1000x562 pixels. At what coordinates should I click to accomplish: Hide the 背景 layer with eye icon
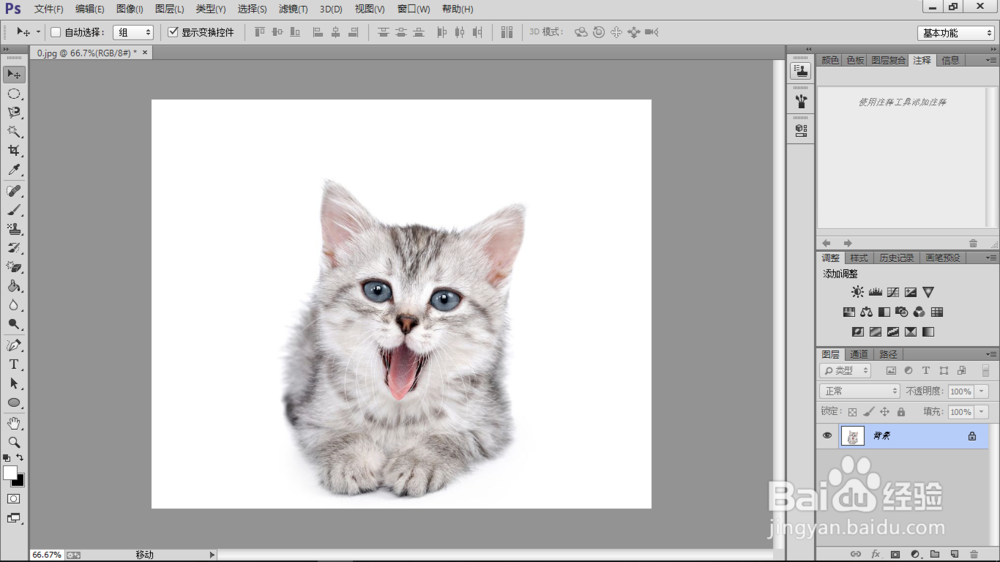(827, 436)
